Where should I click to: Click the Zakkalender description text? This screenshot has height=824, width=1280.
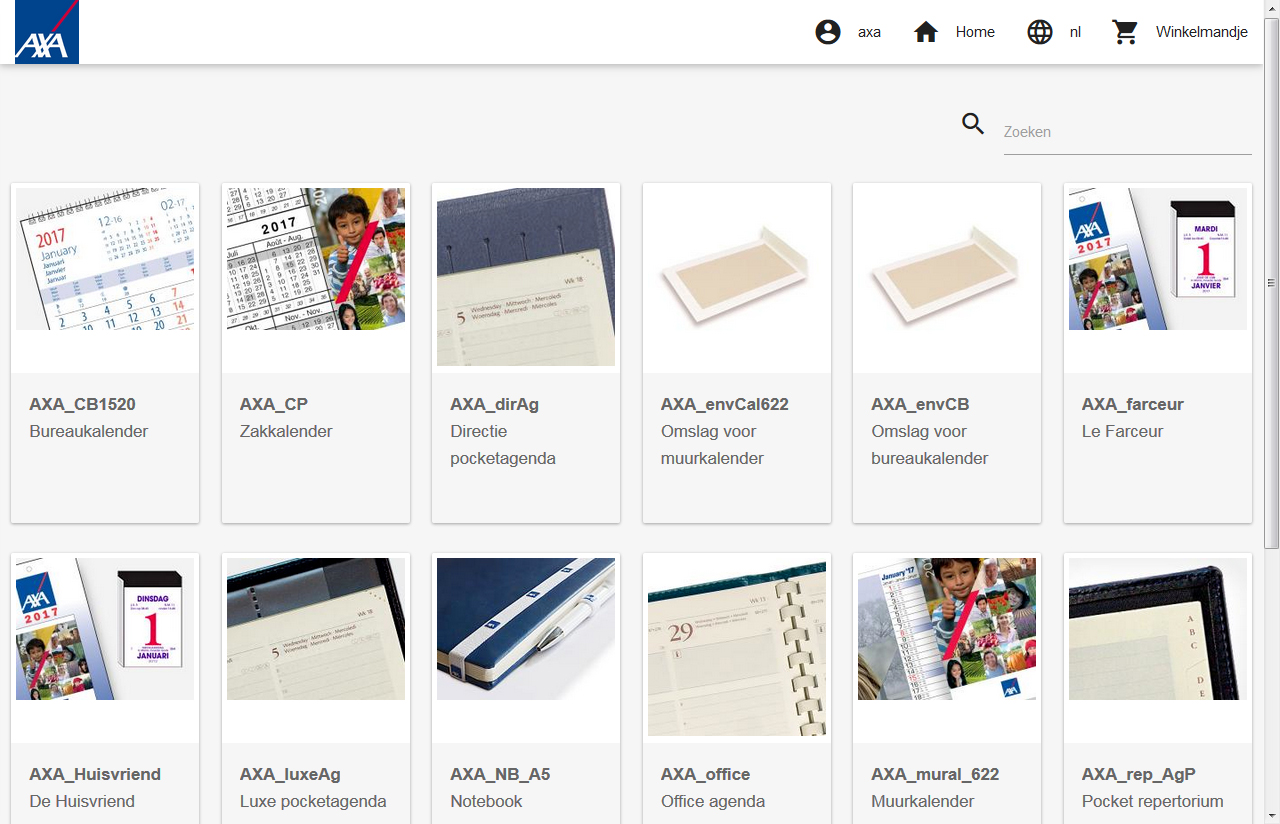click(286, 432)
